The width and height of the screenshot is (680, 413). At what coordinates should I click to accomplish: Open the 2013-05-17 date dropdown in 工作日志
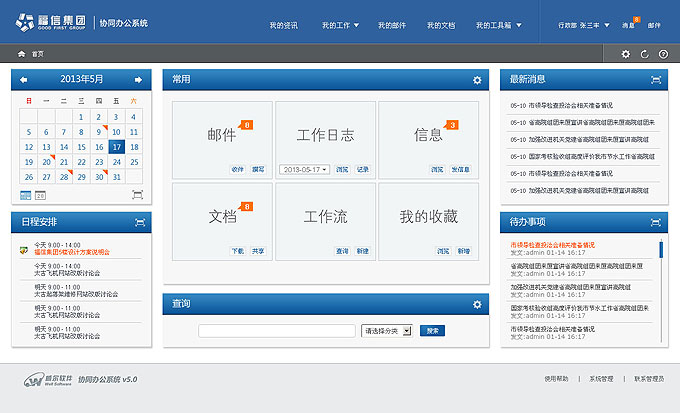click(305, 170)
